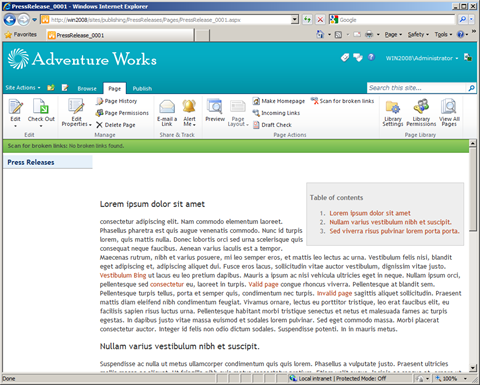Switch to the Browse ribbon tab
480x385 pixels.
click(87, 89)
